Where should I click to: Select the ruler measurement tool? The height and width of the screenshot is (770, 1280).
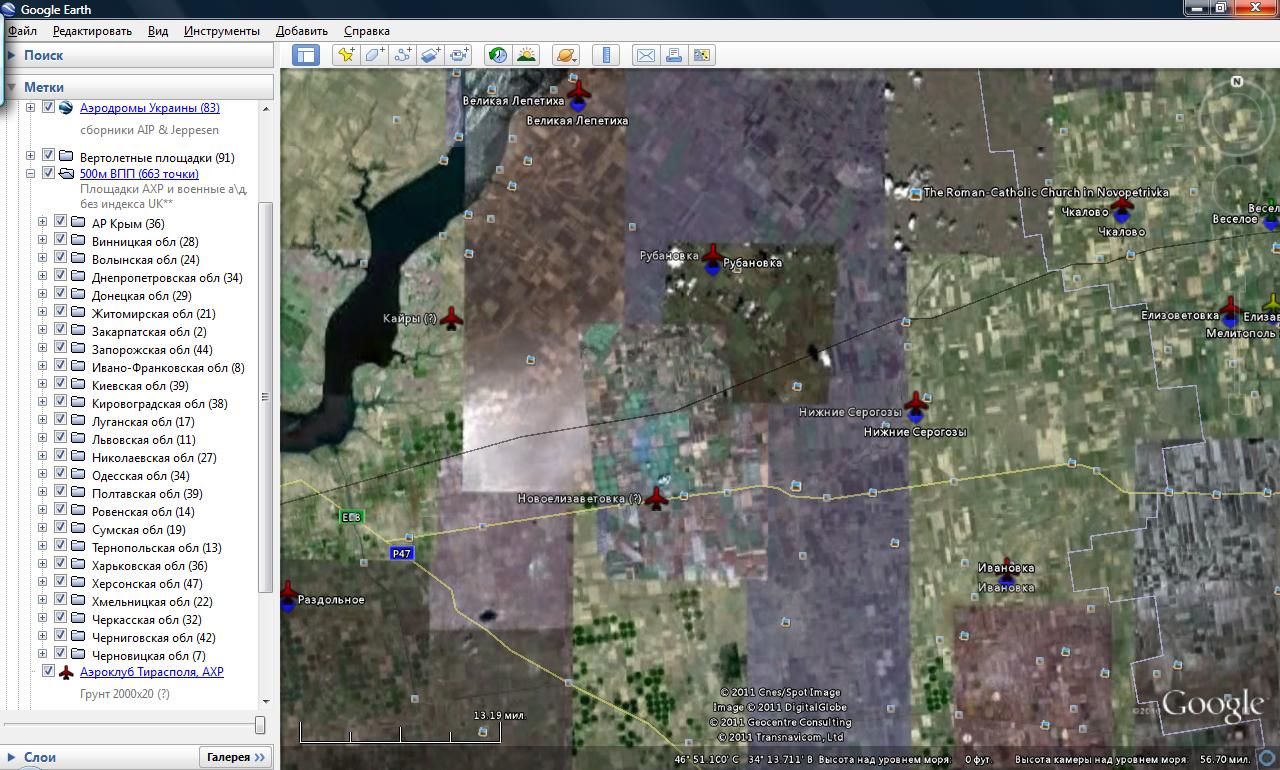tap(606, 55)
